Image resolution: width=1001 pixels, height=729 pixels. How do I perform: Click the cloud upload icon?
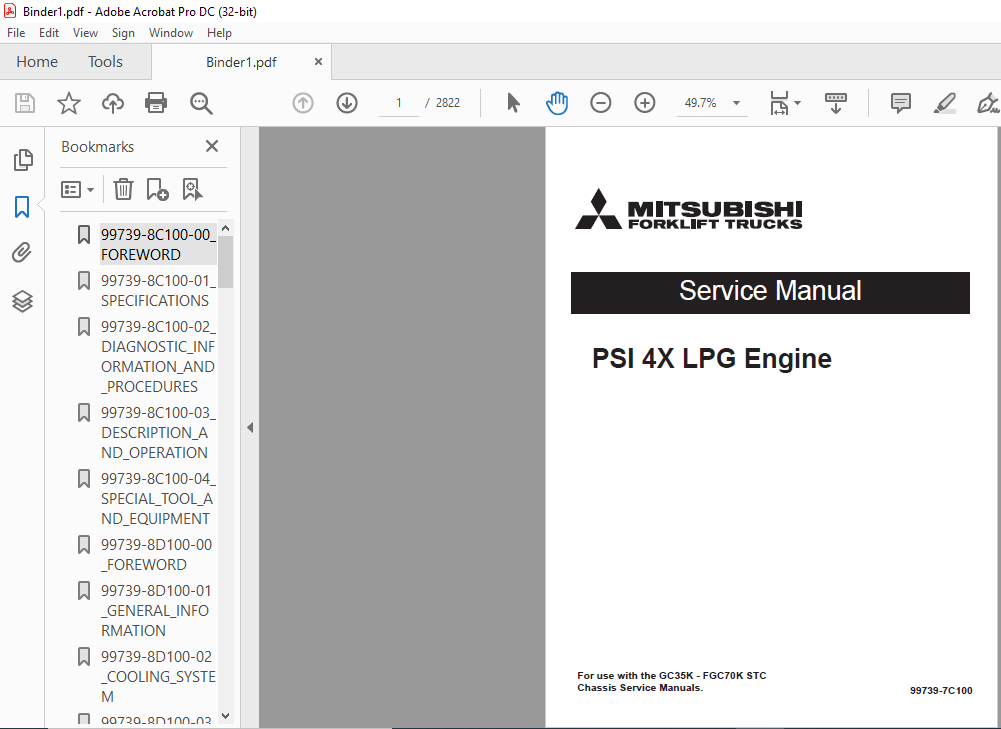(x=113, y=103)
